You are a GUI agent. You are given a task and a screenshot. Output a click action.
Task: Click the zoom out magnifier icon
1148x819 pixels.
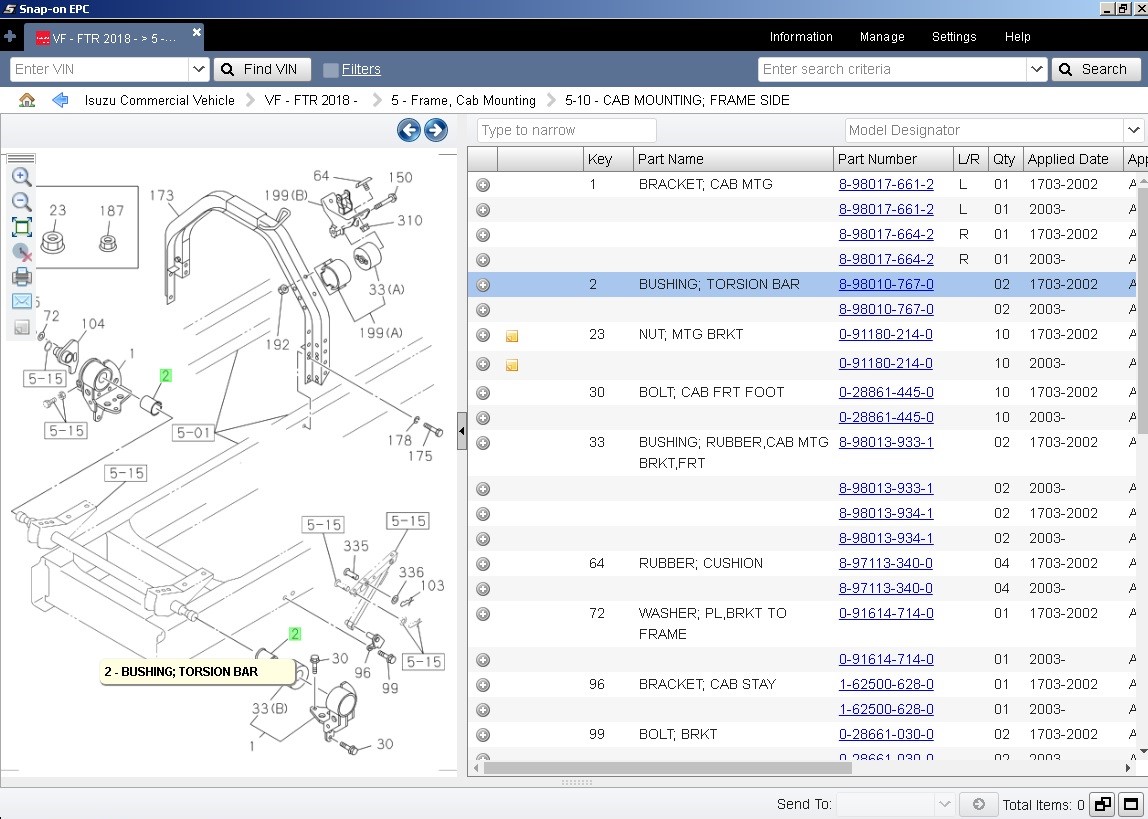(21, 201)
